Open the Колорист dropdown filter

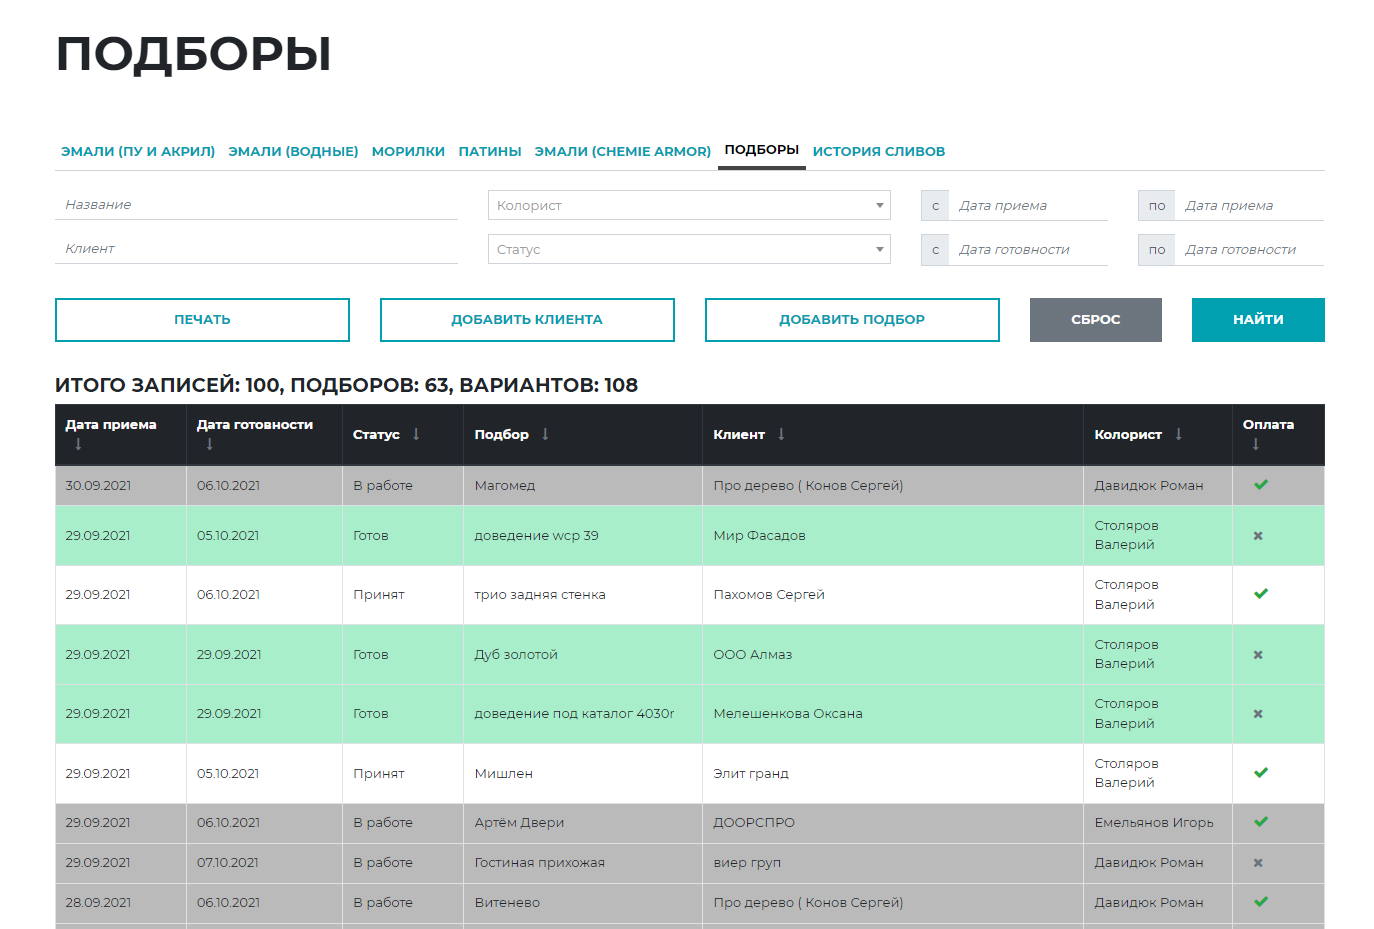[689, 205]
